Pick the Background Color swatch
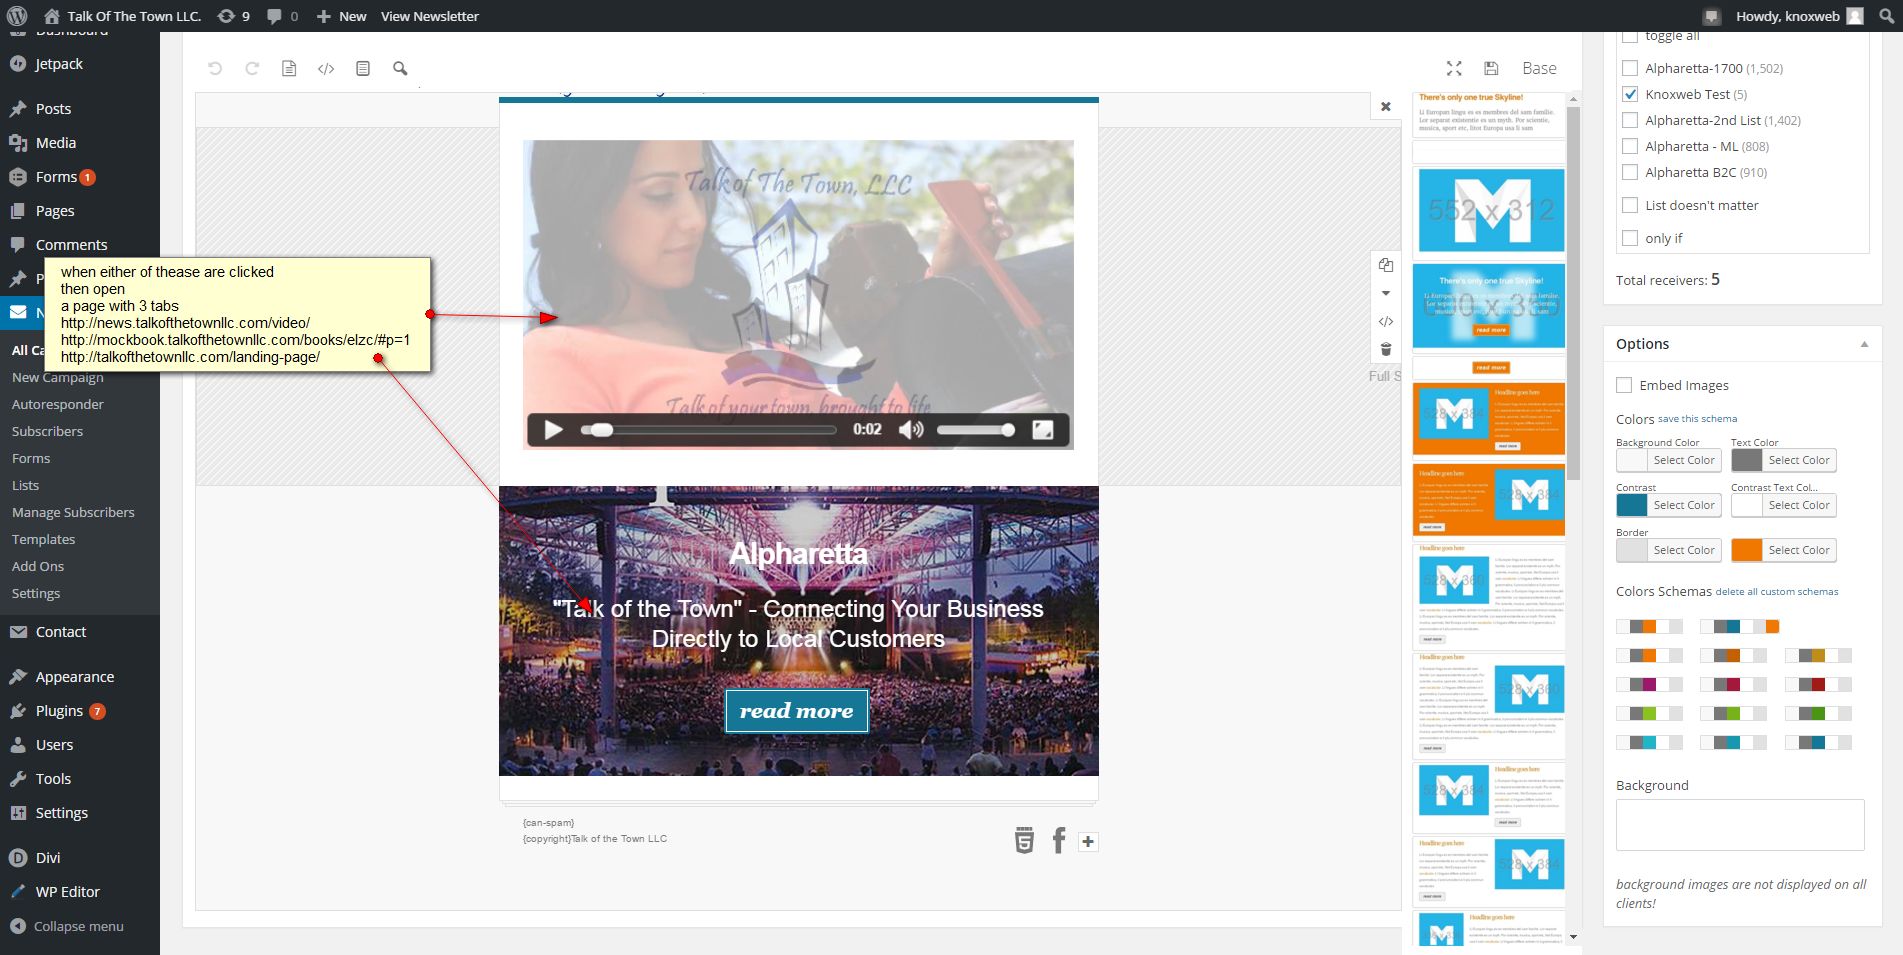This screenshot has height=955, width=1903. [1632, 460]
